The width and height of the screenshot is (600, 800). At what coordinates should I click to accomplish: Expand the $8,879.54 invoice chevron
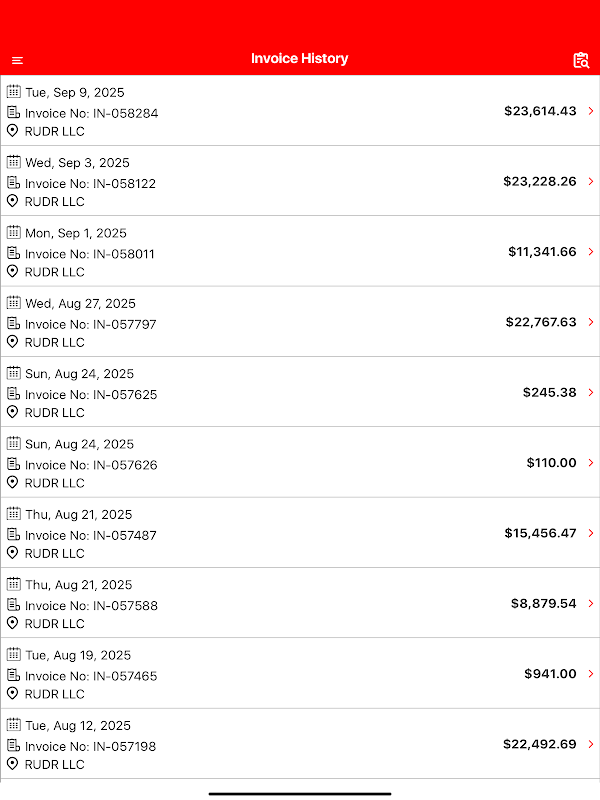[x=591, y=603]
